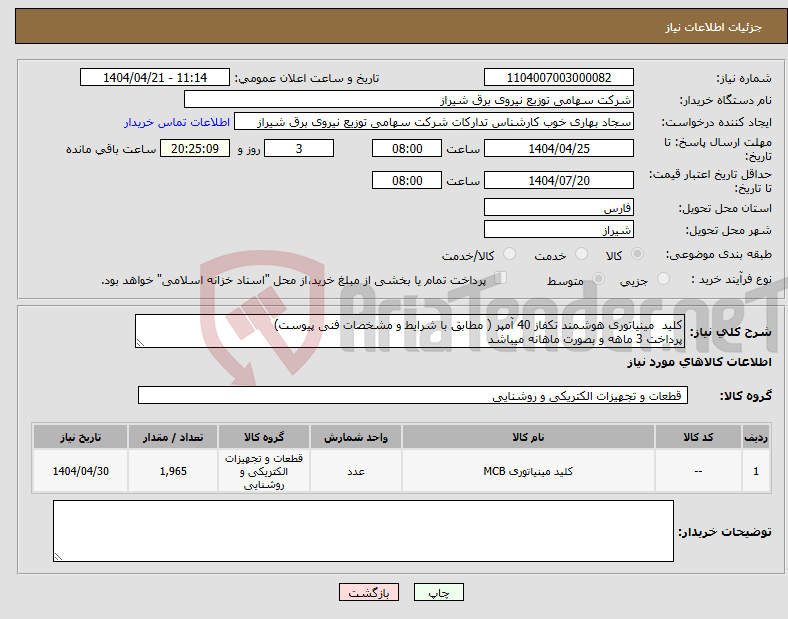Click the تاریخ نیاز column header

[80, 437]
